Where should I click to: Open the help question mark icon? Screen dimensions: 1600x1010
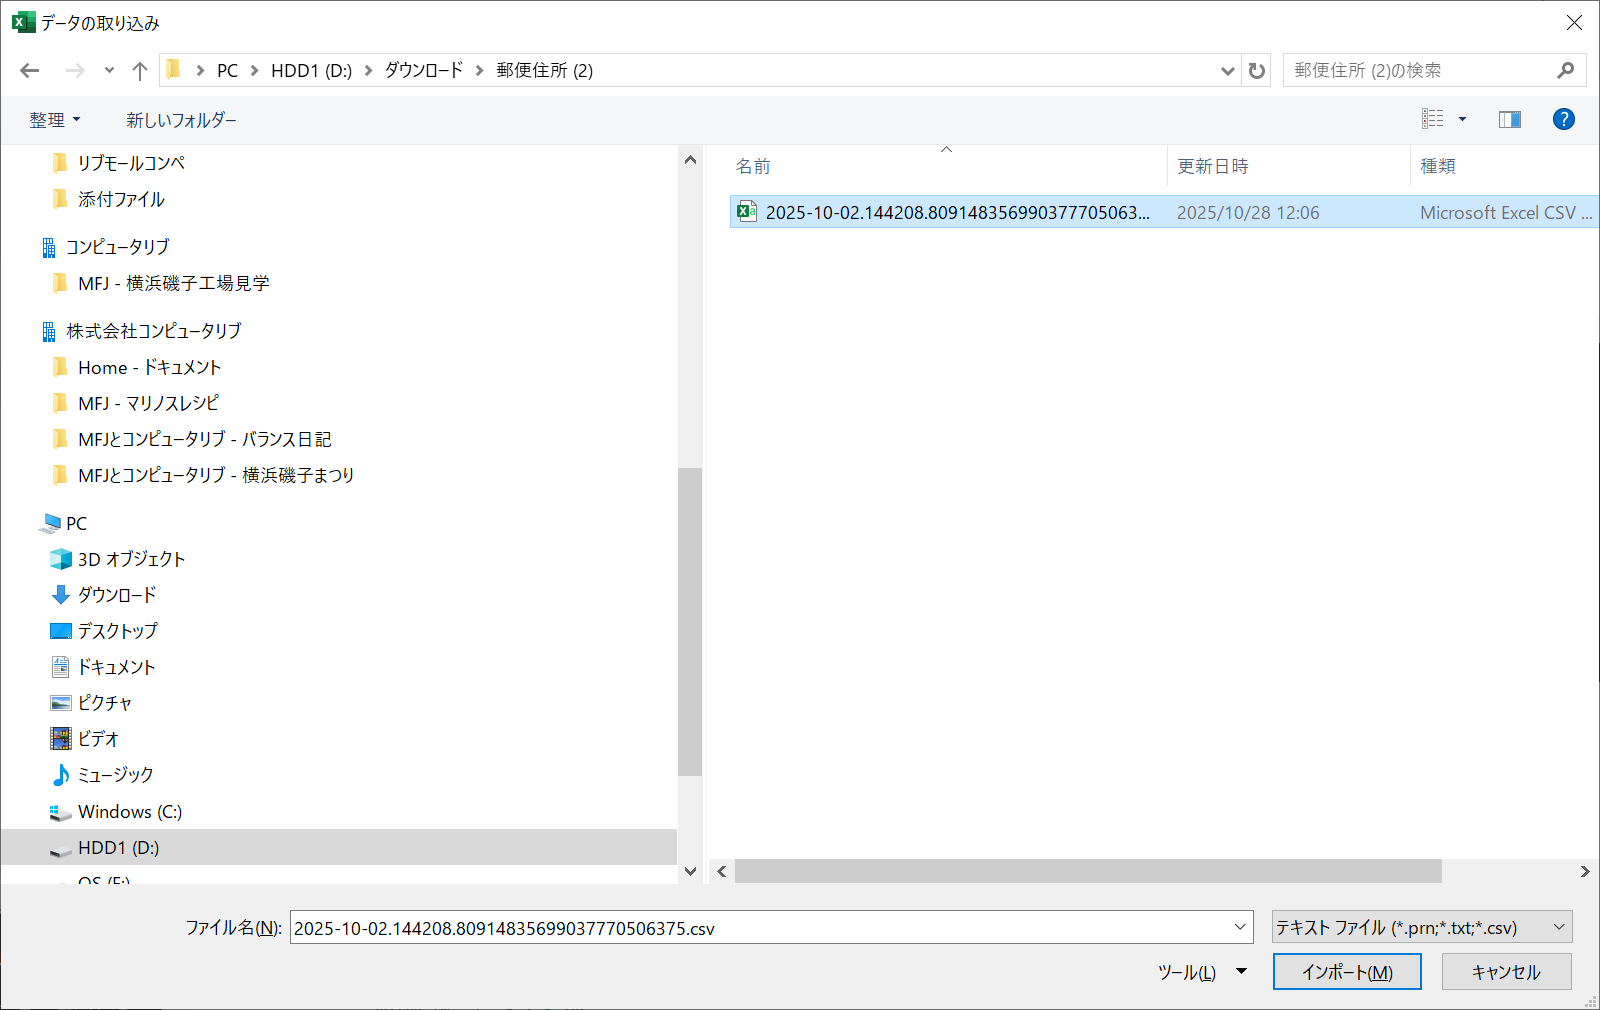tap(1563, 119)
